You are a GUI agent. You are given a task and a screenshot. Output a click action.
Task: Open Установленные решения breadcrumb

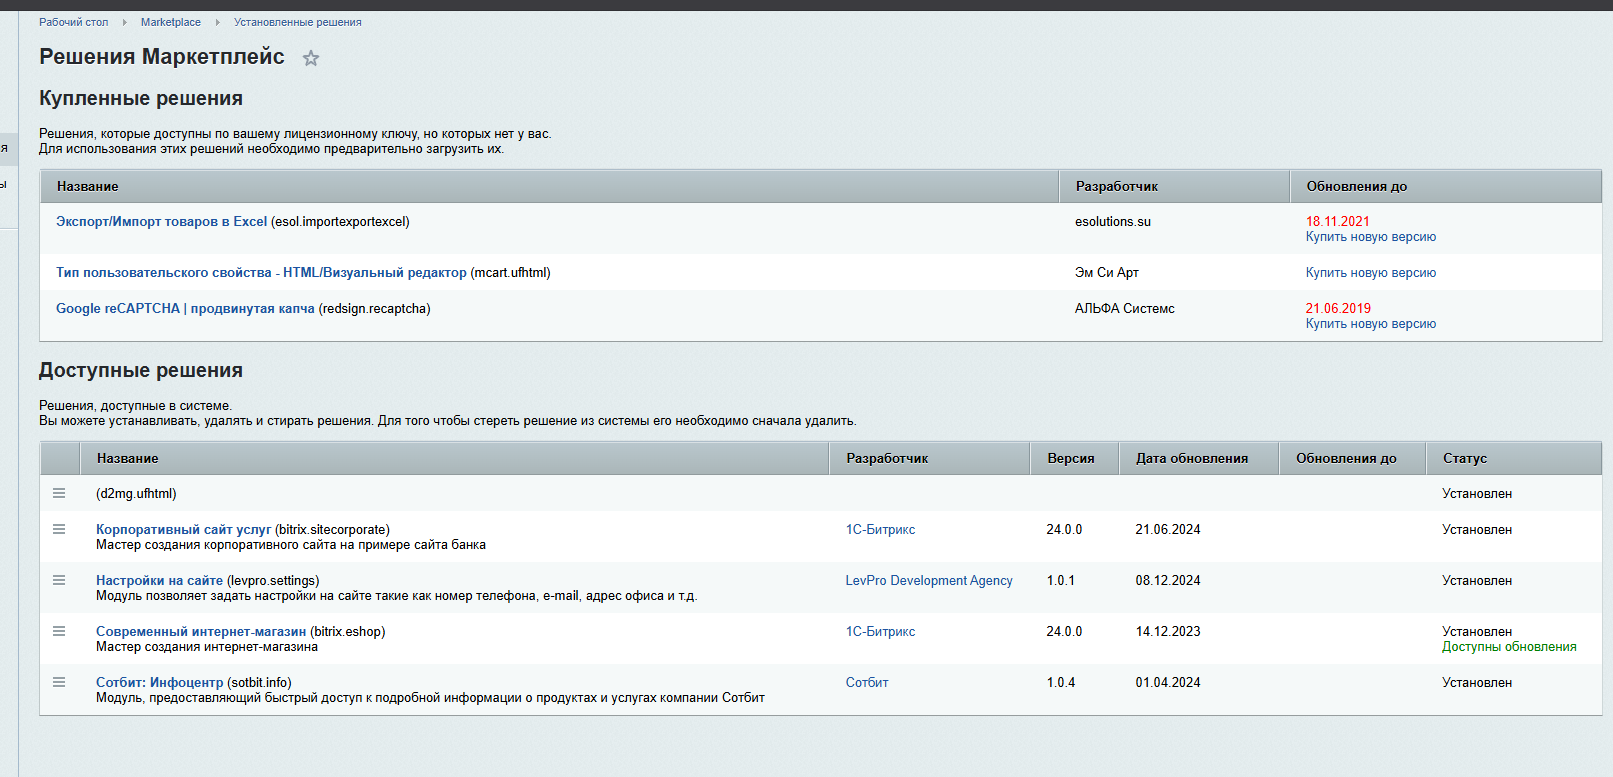298,22
